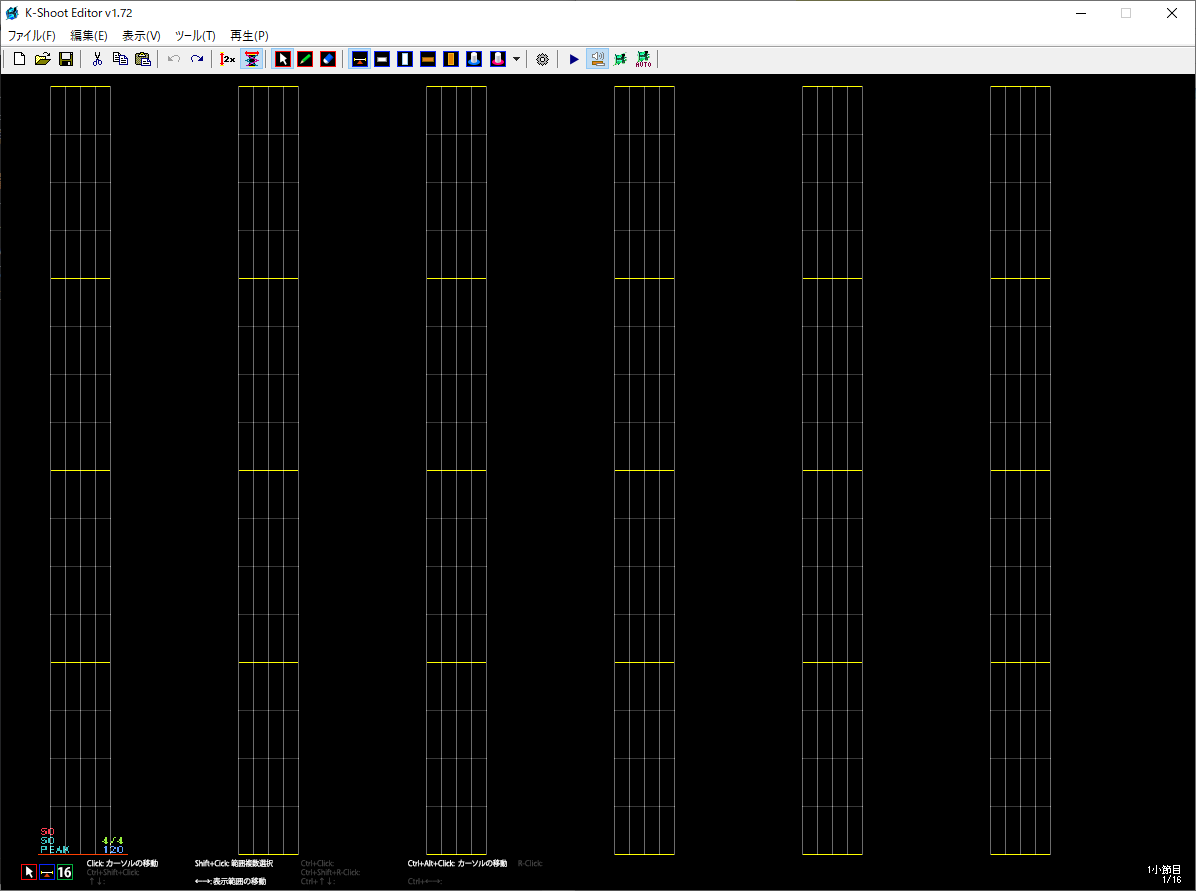Screen dimensions: 1196x891
Task: Click the red-bordered cursor mode indicator
Action: (x=29, y=872)
